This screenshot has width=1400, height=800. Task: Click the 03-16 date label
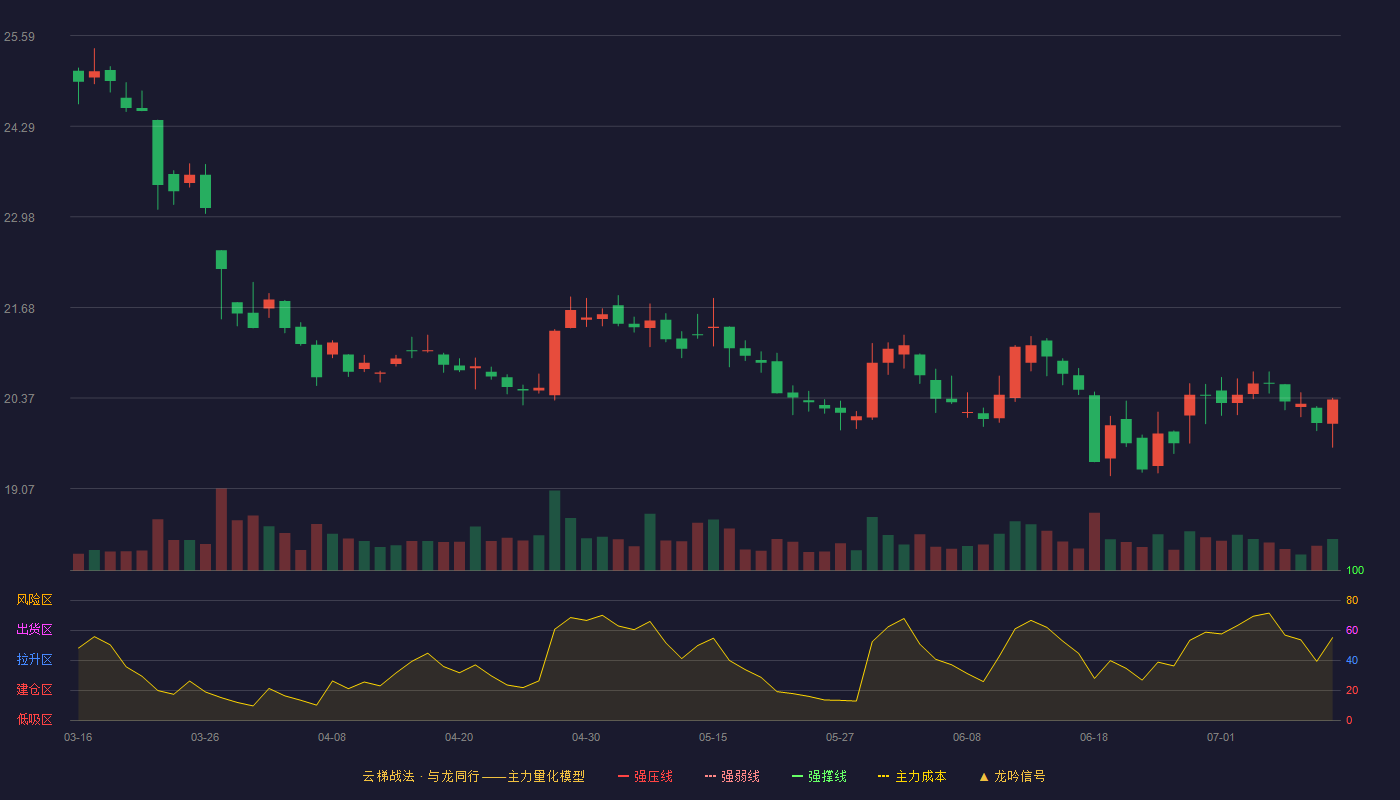pos(78,737)
